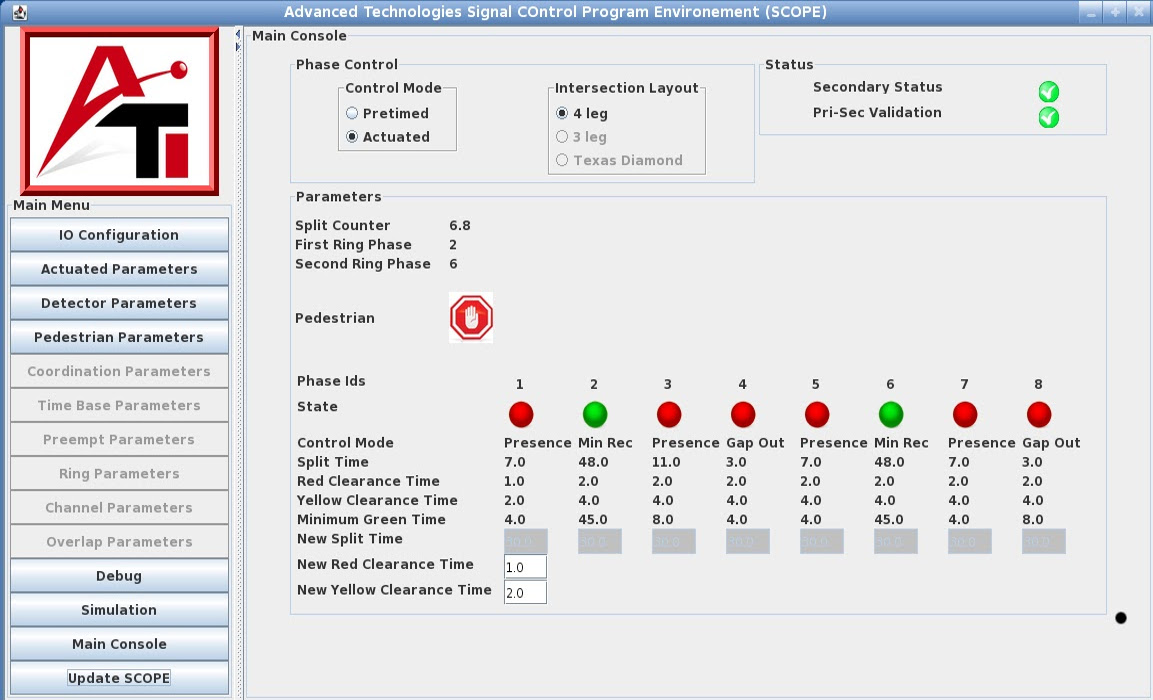The height and width of the screenshot is (700, 1153).
Task: Click the pedestrian stop hand icon
Action: pos(471,318)
